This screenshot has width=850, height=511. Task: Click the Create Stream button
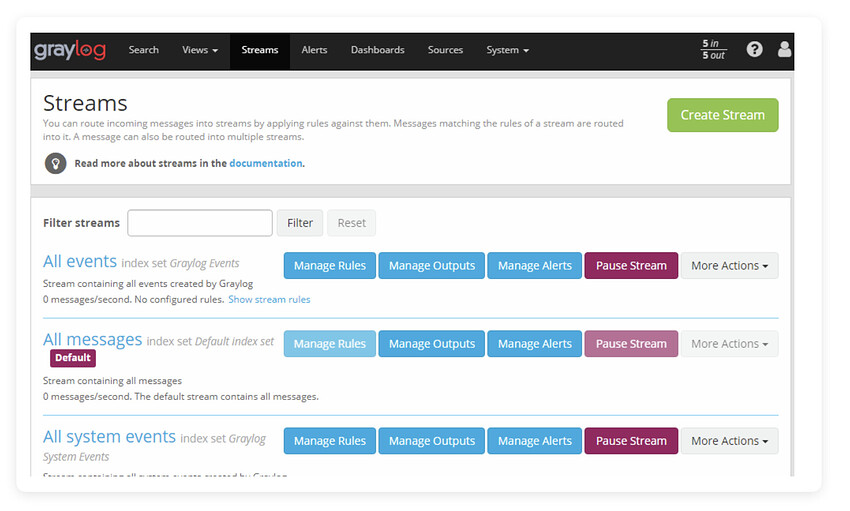(723, 115)
